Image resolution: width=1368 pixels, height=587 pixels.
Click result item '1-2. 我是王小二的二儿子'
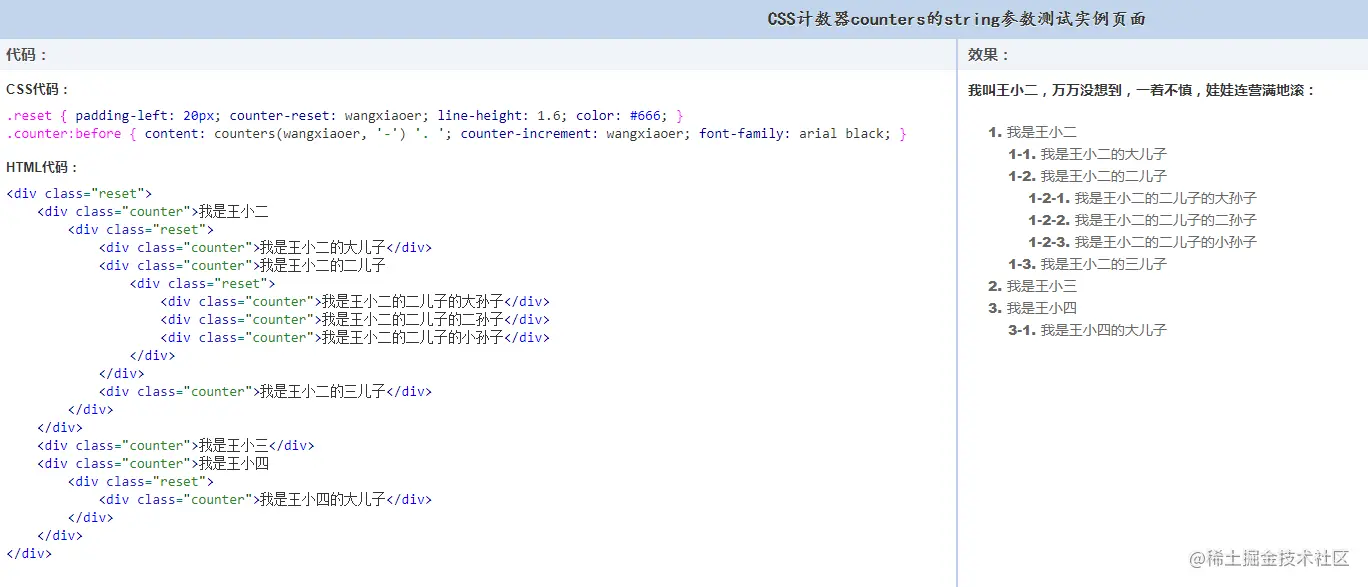(x=1087, y=176)
